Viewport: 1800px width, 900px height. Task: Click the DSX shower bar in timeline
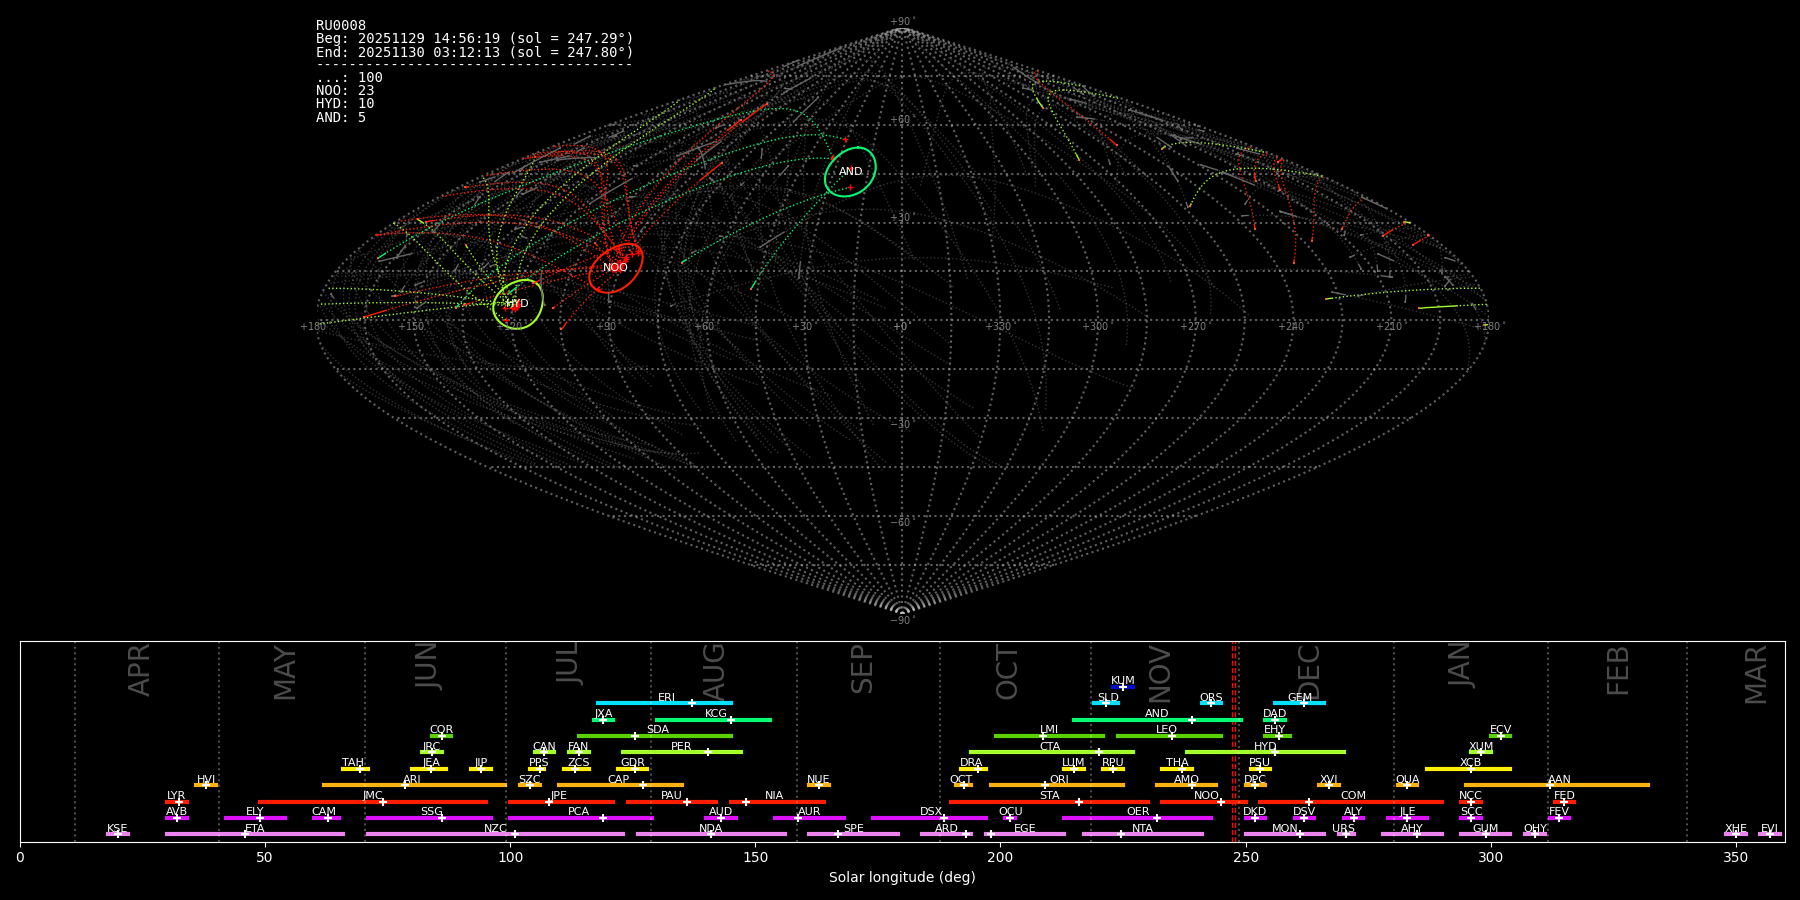point(929,818)
